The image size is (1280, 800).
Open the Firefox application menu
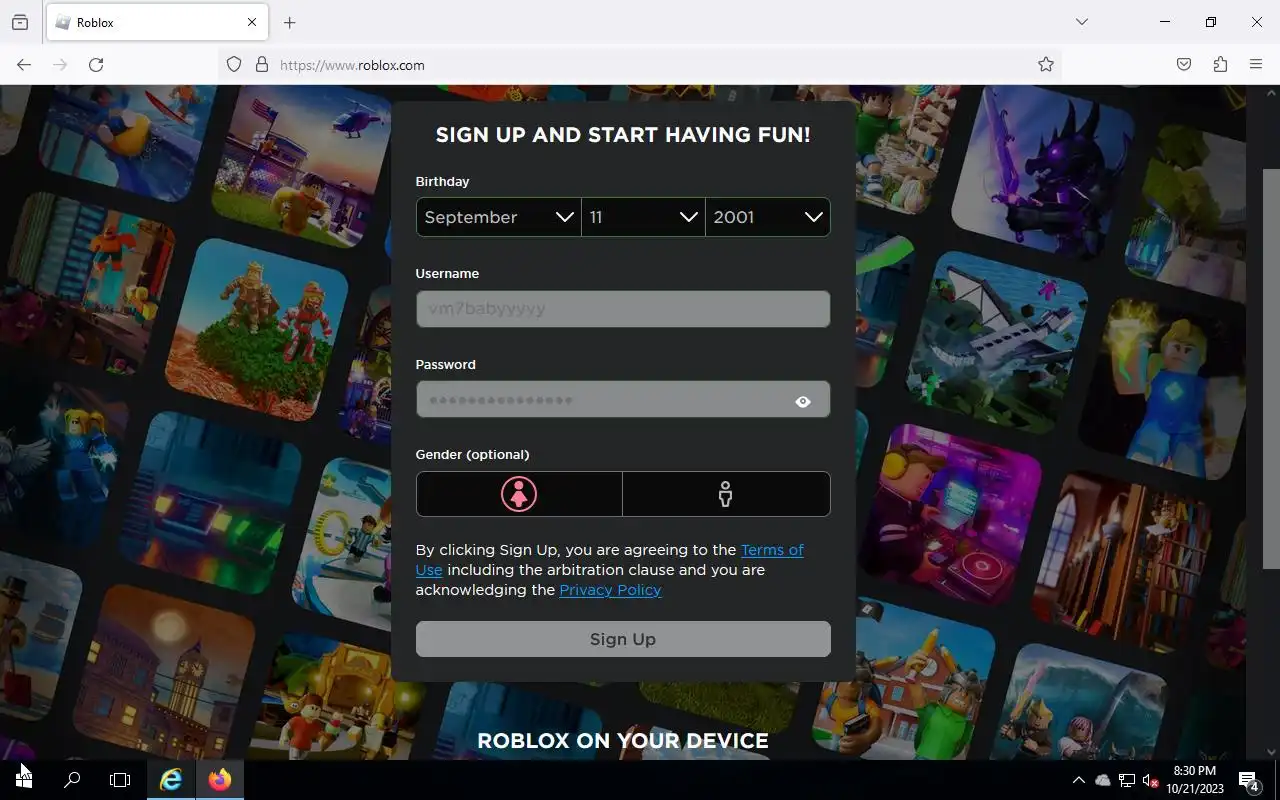point(1256,64)
